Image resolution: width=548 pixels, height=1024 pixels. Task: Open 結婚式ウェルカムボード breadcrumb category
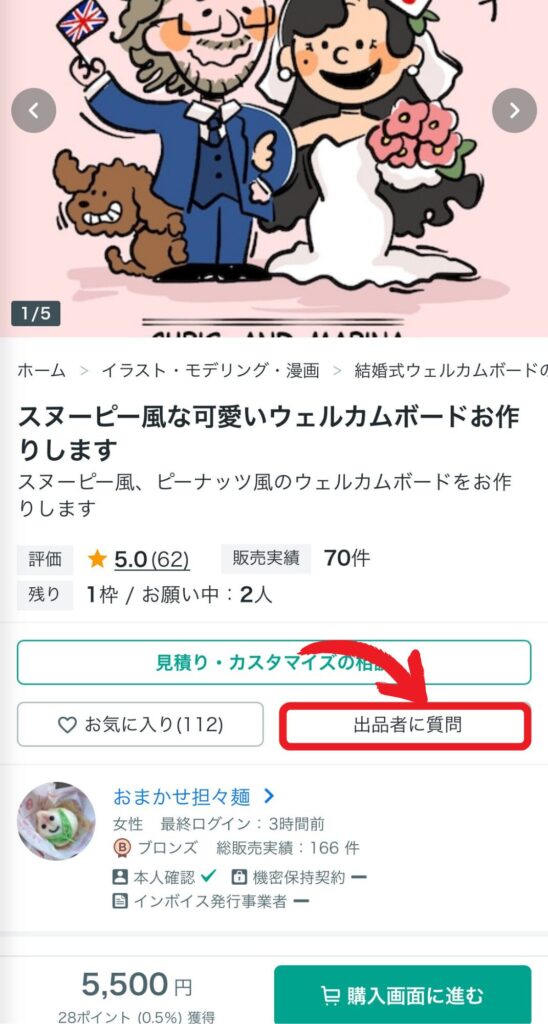(451, 371)
